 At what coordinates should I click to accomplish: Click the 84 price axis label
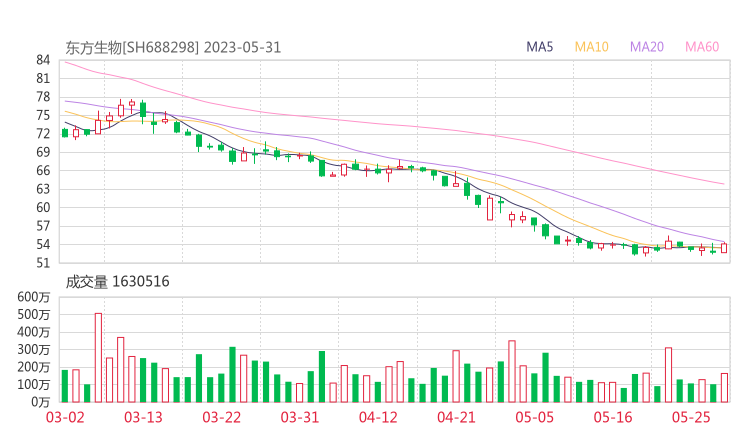pos(43,60)
